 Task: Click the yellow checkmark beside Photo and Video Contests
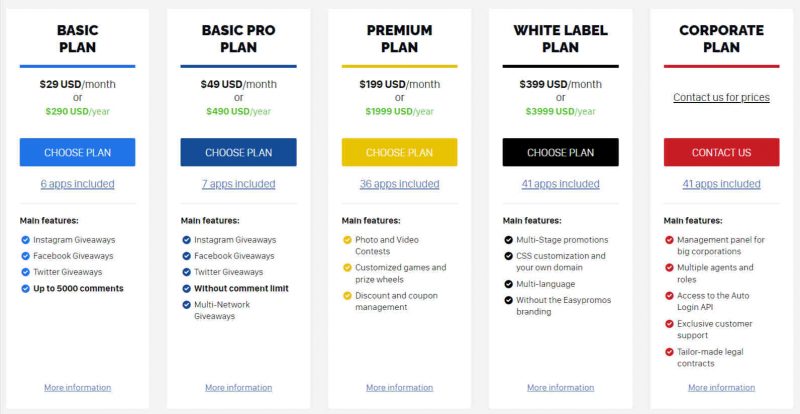click(347, 240)
